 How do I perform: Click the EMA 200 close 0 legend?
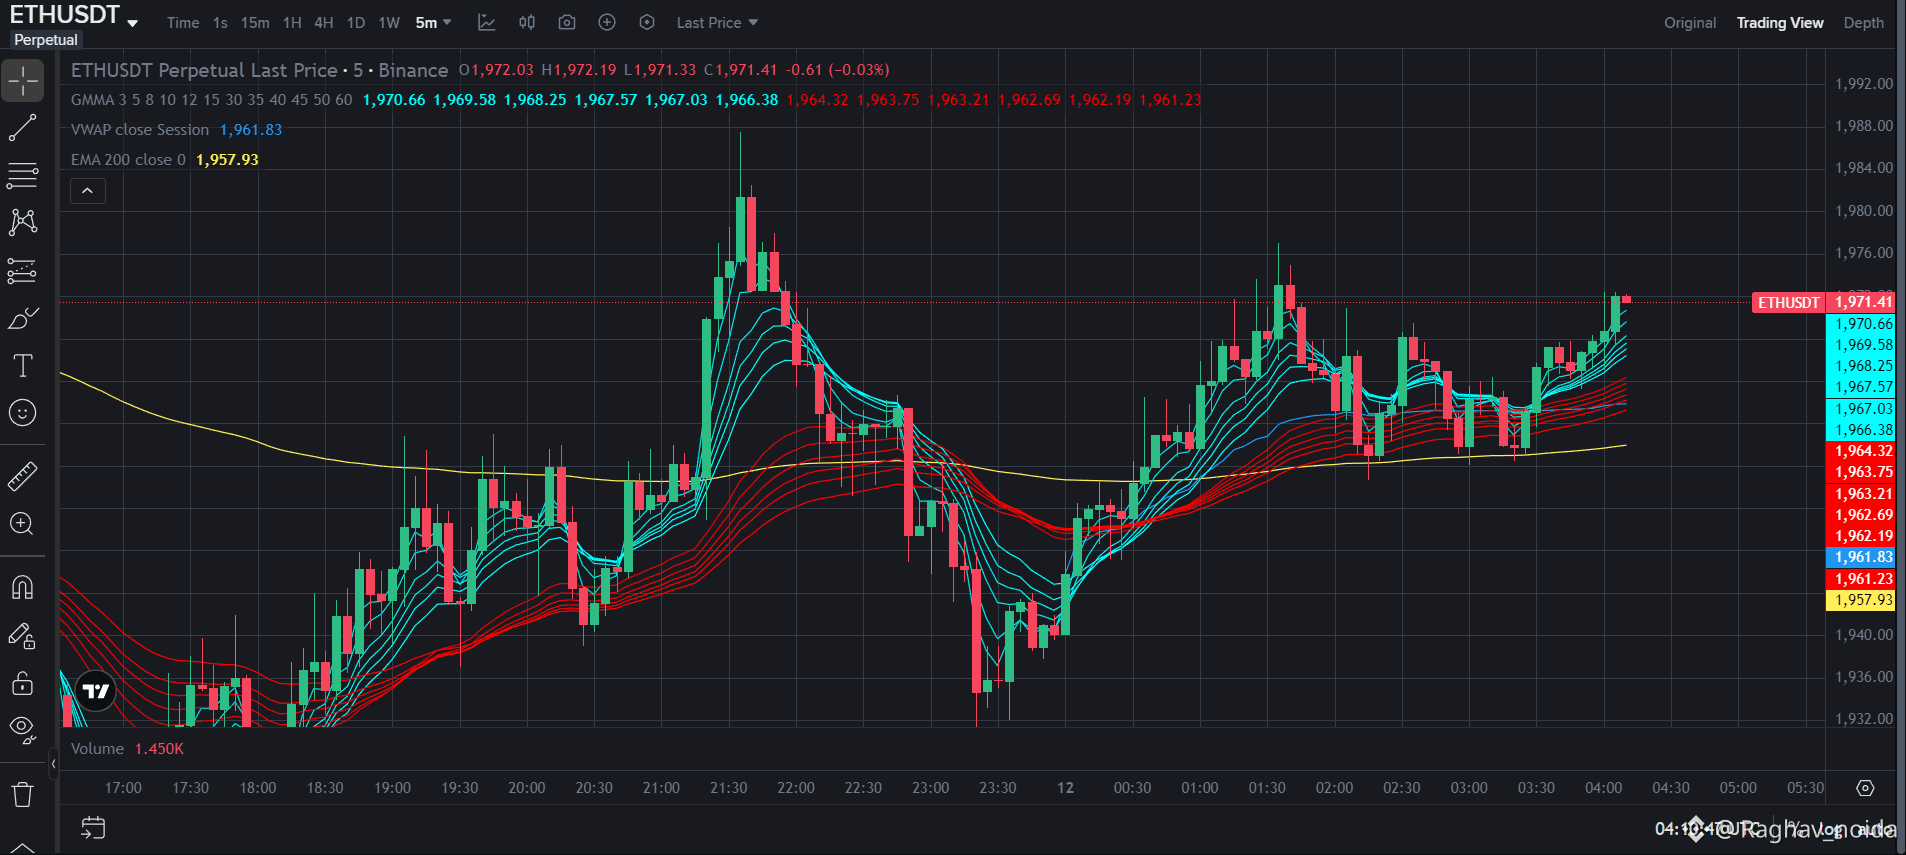click(x=128, y=160)
